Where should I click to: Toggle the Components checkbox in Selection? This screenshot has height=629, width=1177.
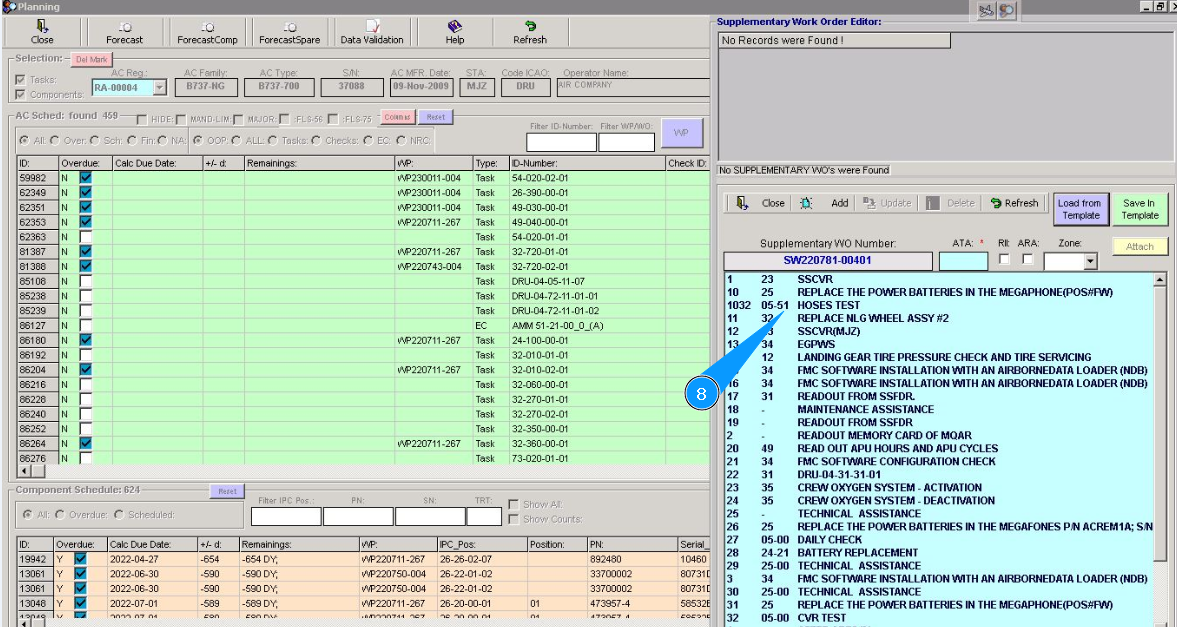[x=20, y=95]
